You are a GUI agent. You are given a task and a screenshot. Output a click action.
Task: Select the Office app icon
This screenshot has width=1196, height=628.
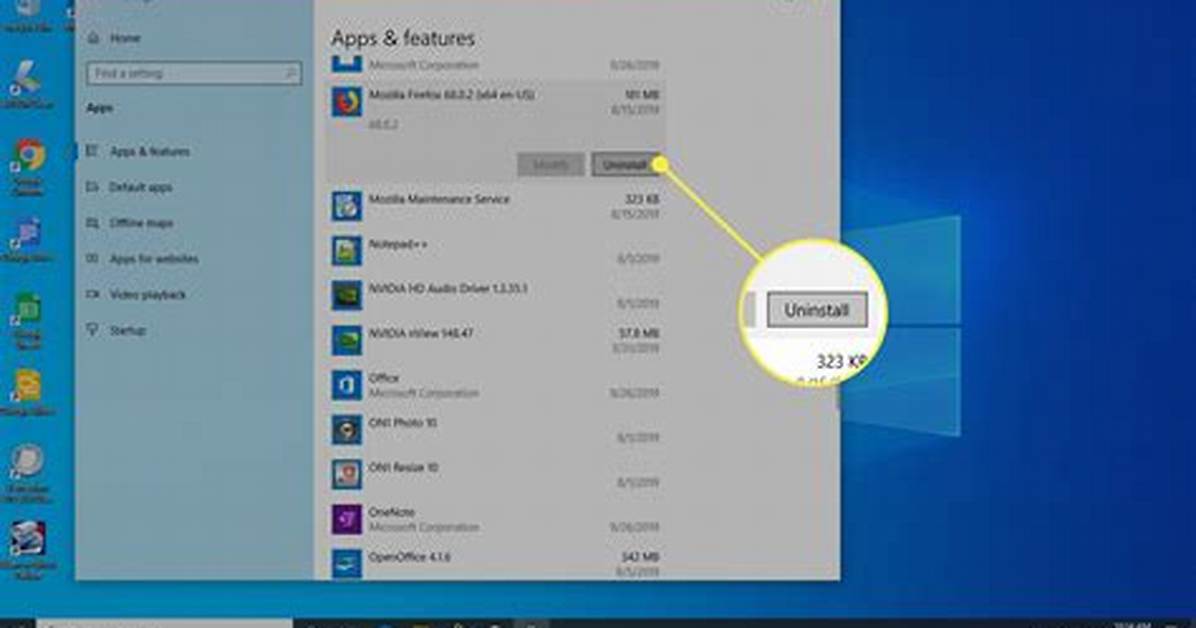pos(346,385)
